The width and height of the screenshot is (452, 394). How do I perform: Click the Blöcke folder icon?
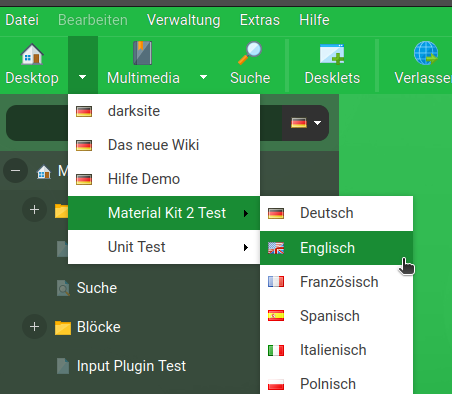coord(63,327)
